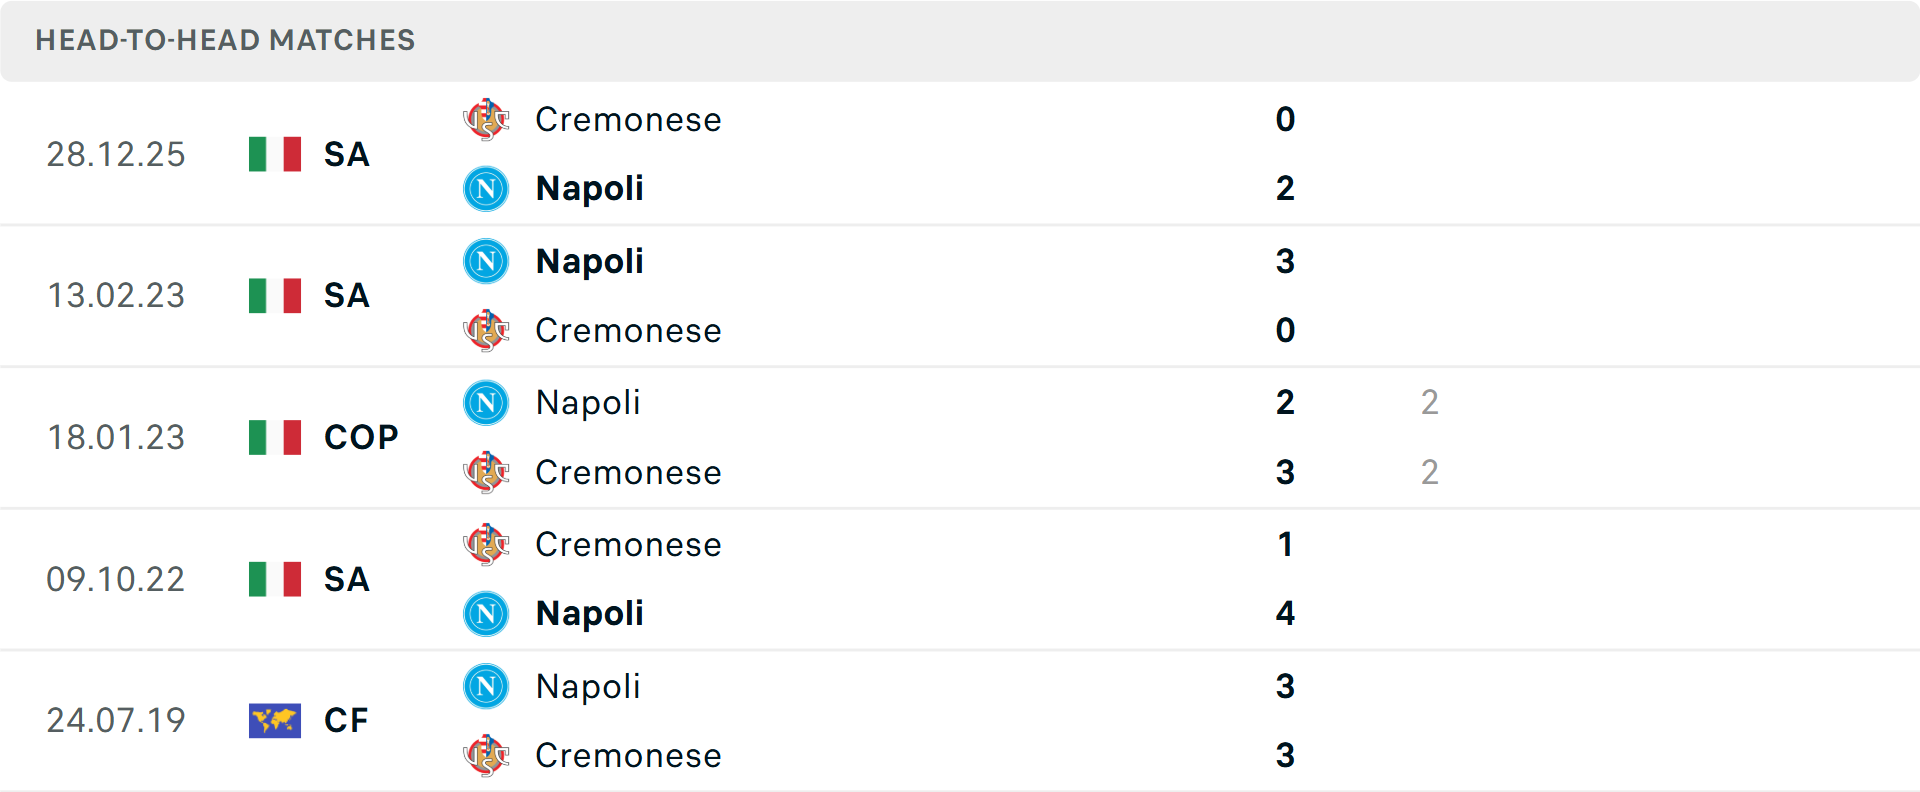Click the Cremonese club crest in the first row
The width and height of the screenshot is (1920, 792).
tap(487, 121)
